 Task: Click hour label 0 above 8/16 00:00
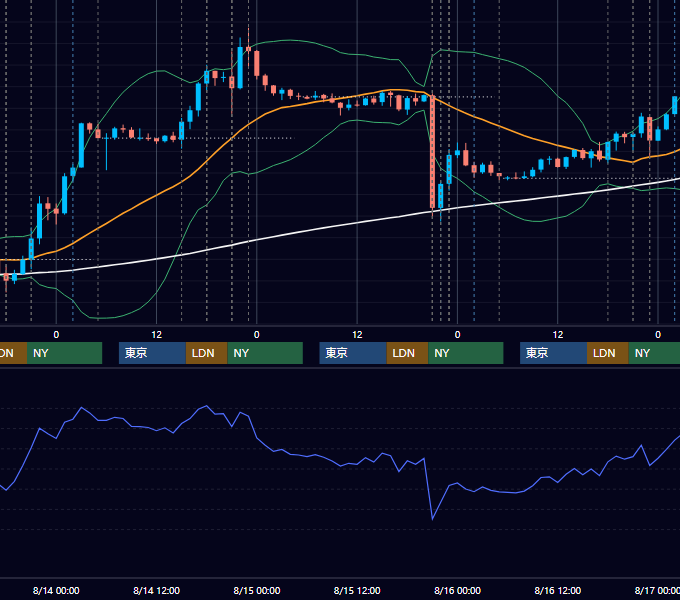click(x=457, y=335)
